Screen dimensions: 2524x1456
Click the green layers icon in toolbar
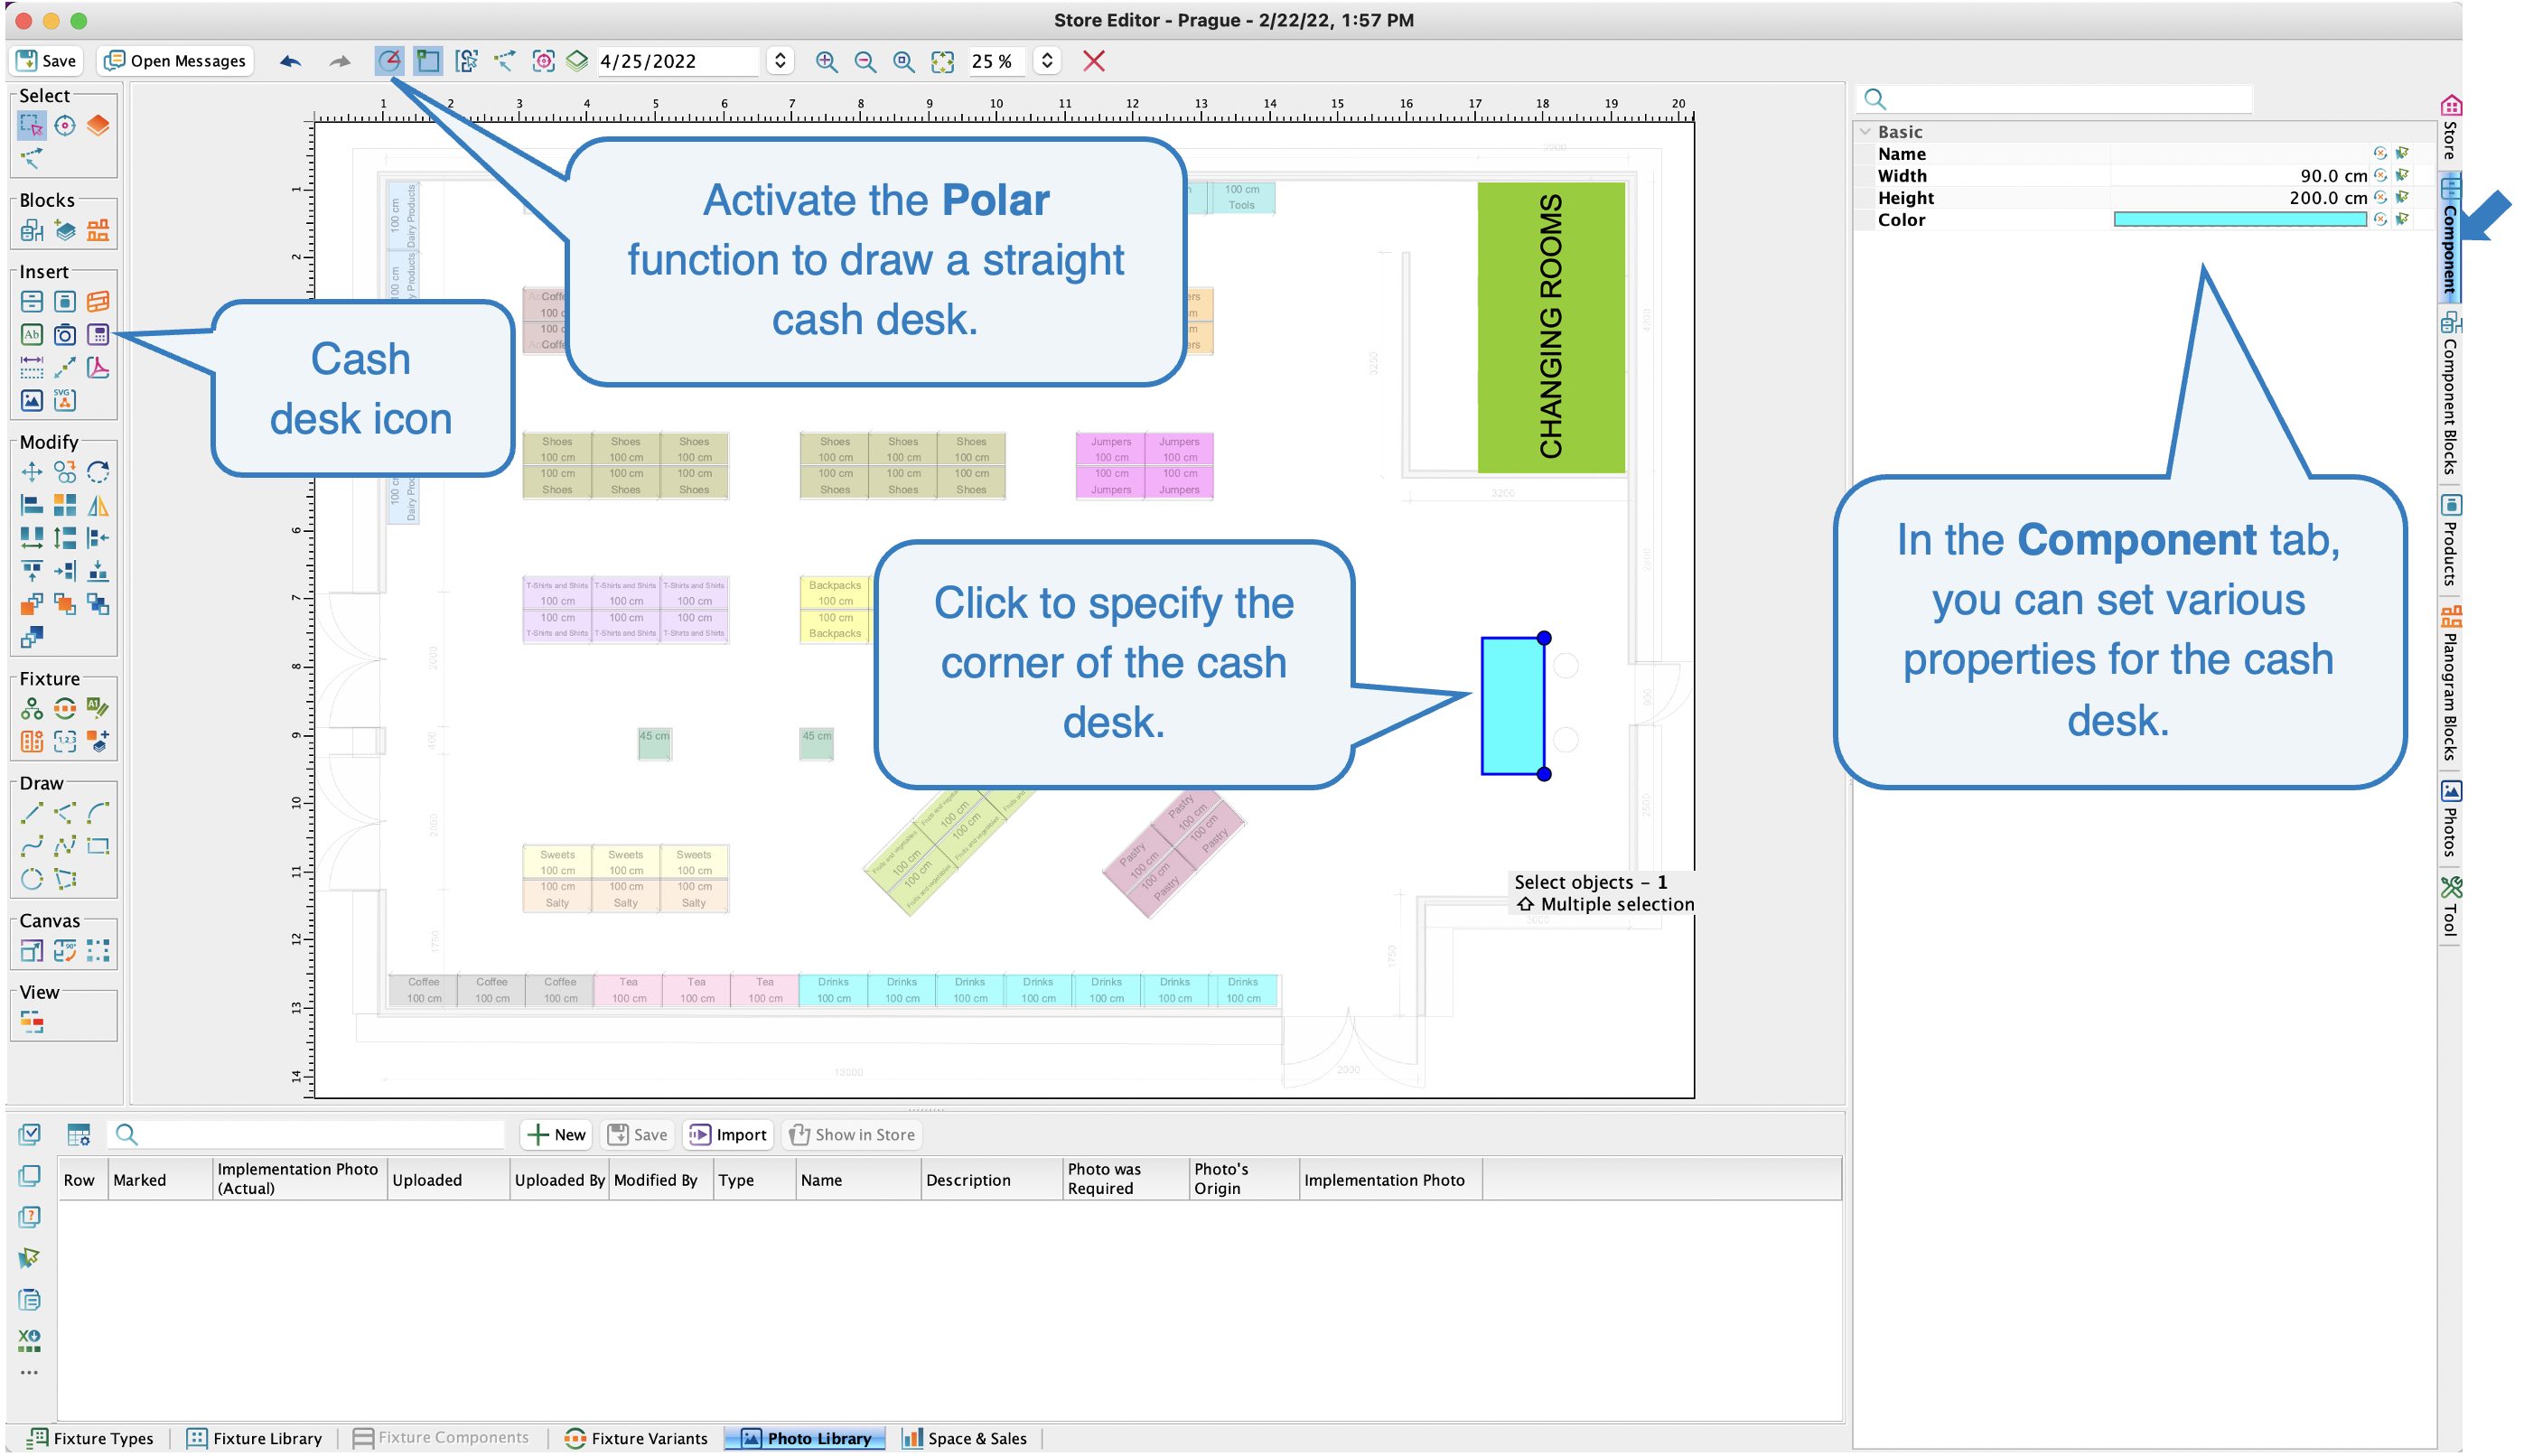[577, 61]
